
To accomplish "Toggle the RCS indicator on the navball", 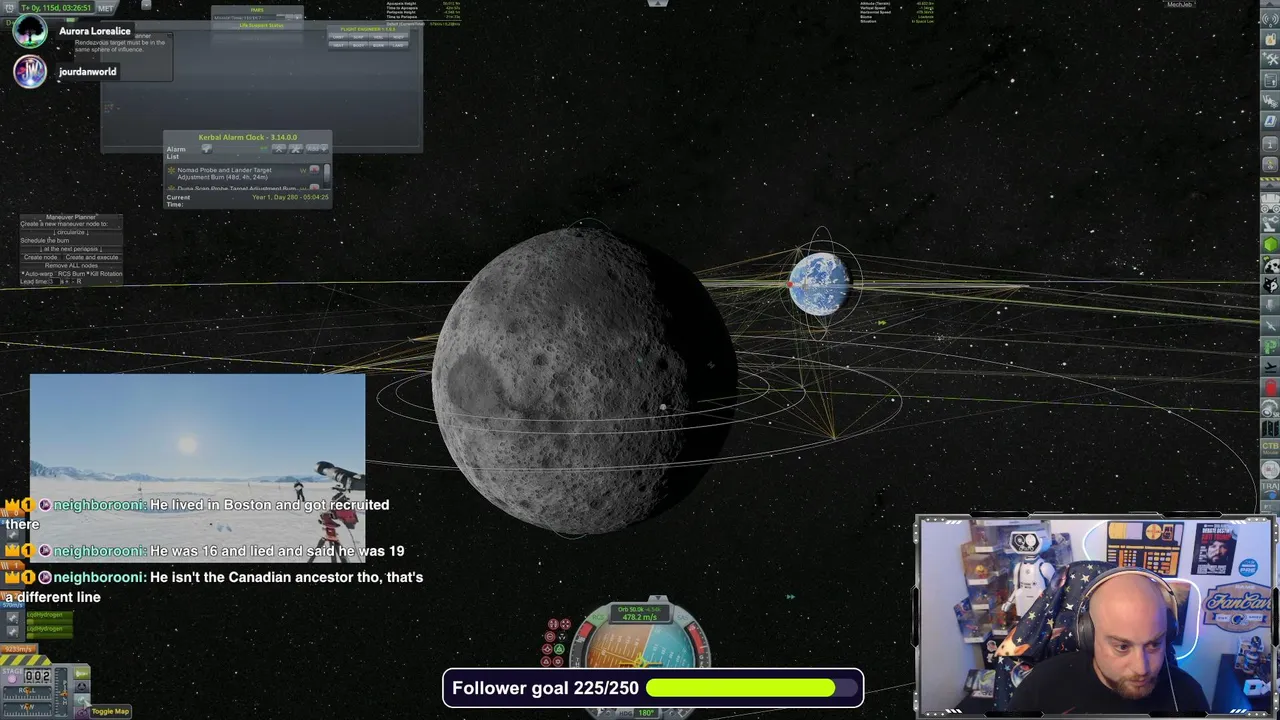I will pyautogui.click(x=599, y=617).
